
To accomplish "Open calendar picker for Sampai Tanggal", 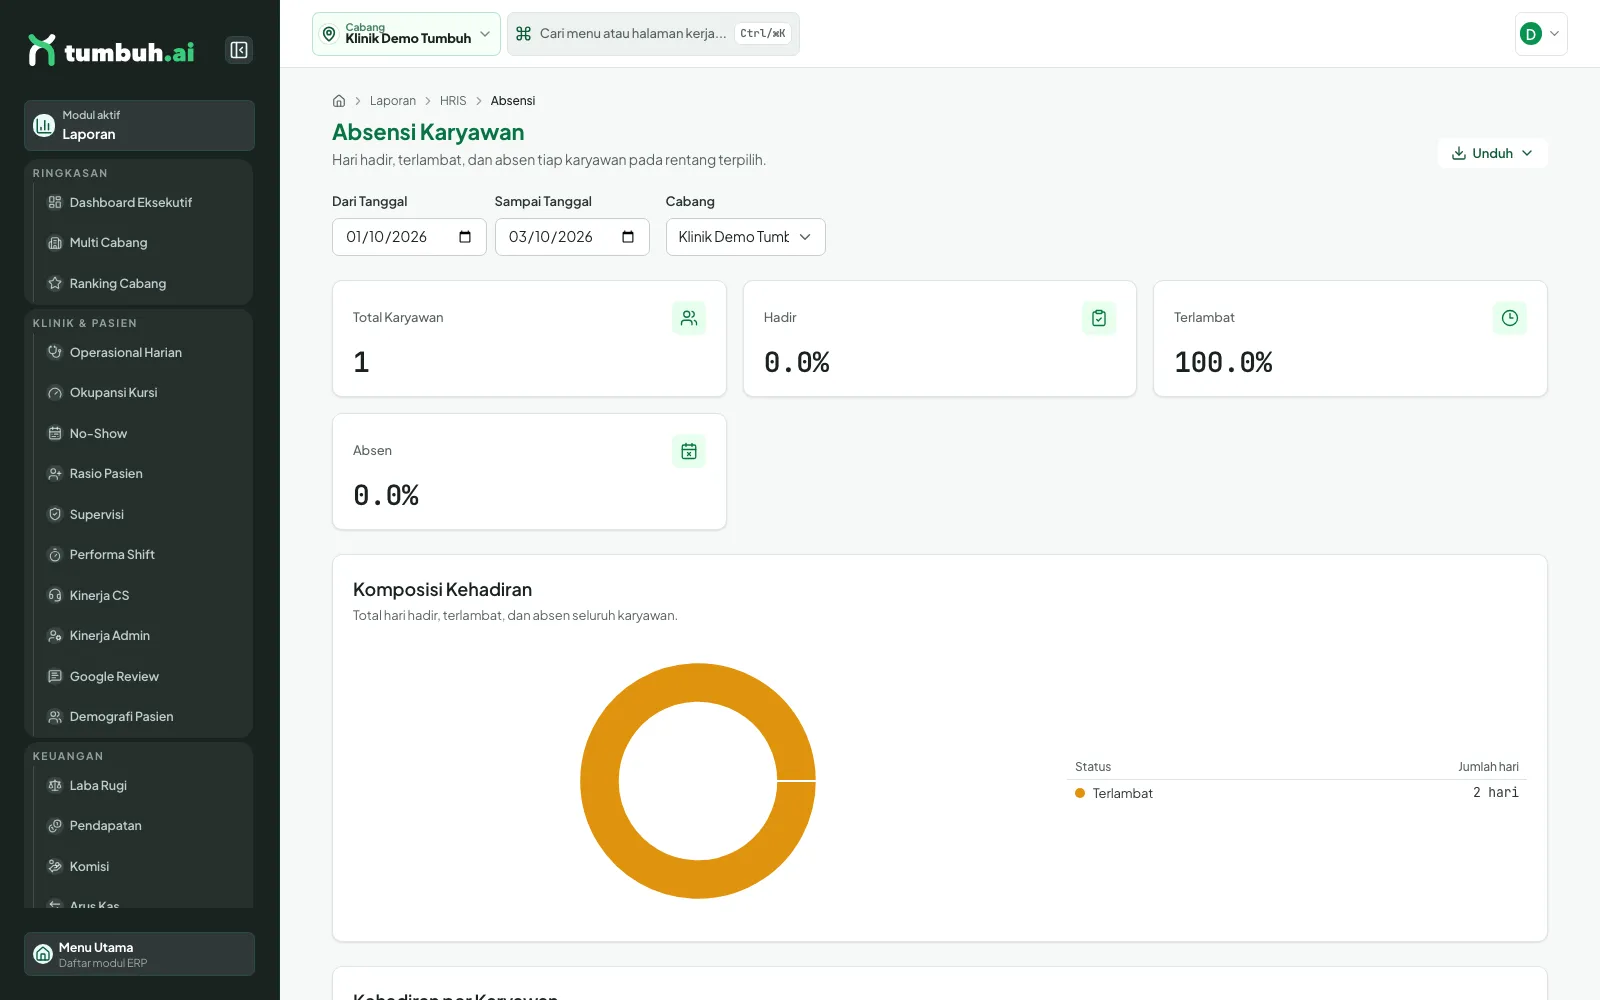I will [628, 237].
